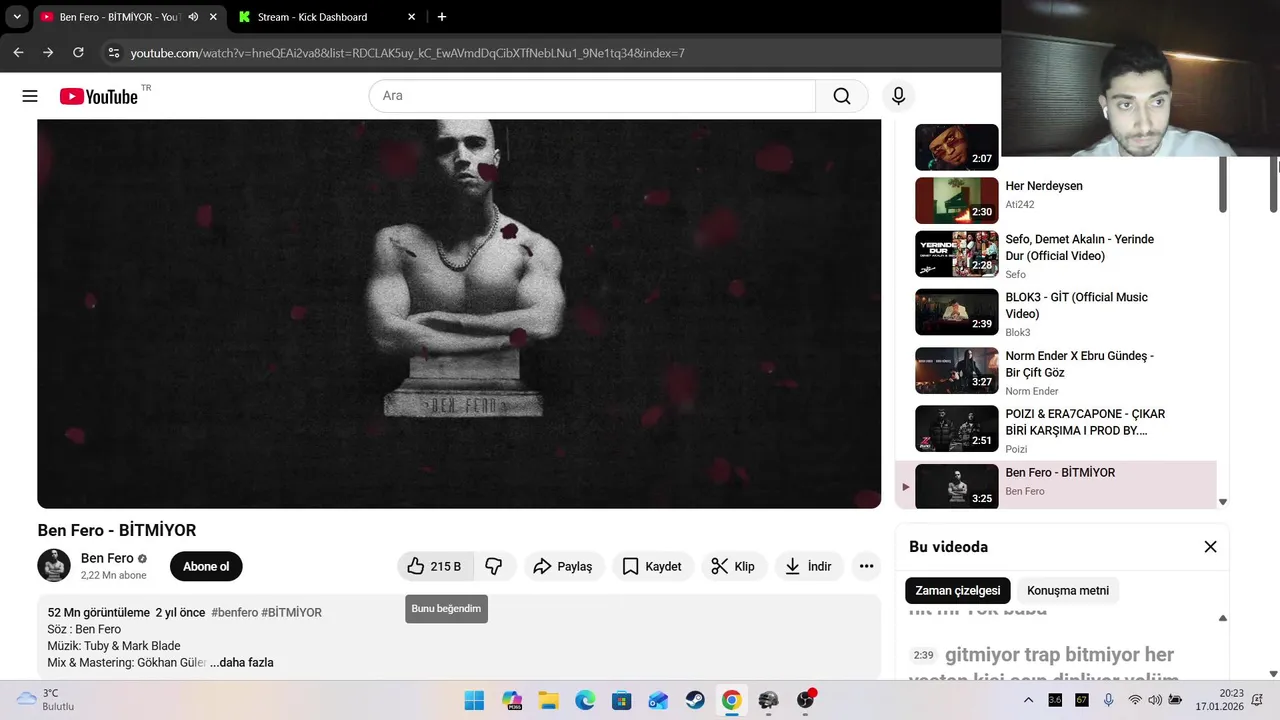This screenshot has width=1280, height=720.
Task: Open the Windows Start menu
Action: click(474, 700)
